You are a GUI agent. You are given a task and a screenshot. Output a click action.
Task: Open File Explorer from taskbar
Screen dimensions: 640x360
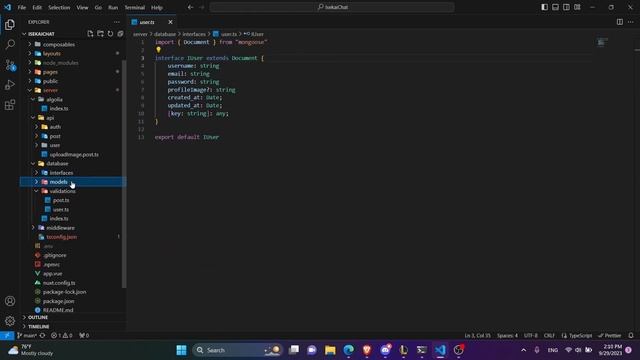[330, 350]
